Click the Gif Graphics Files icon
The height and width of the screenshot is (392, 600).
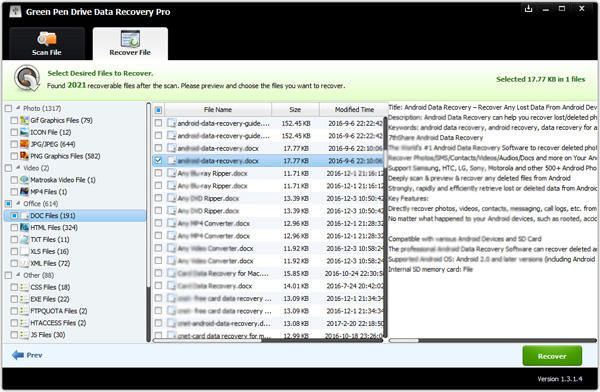click(x=24, y=120)
